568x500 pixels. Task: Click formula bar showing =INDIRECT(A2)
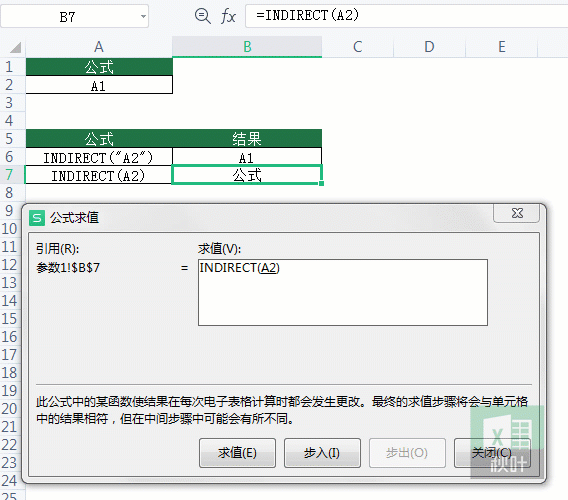(406, 16)
